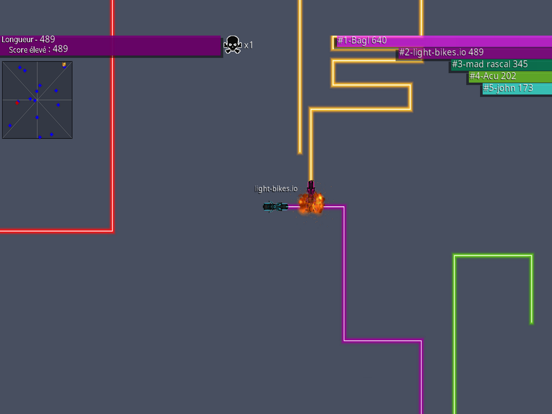The width and height of the screenshot is (552, 414).
Task: Click the '#5-john 173' leaderboard entry
Action: click(517, 88)
